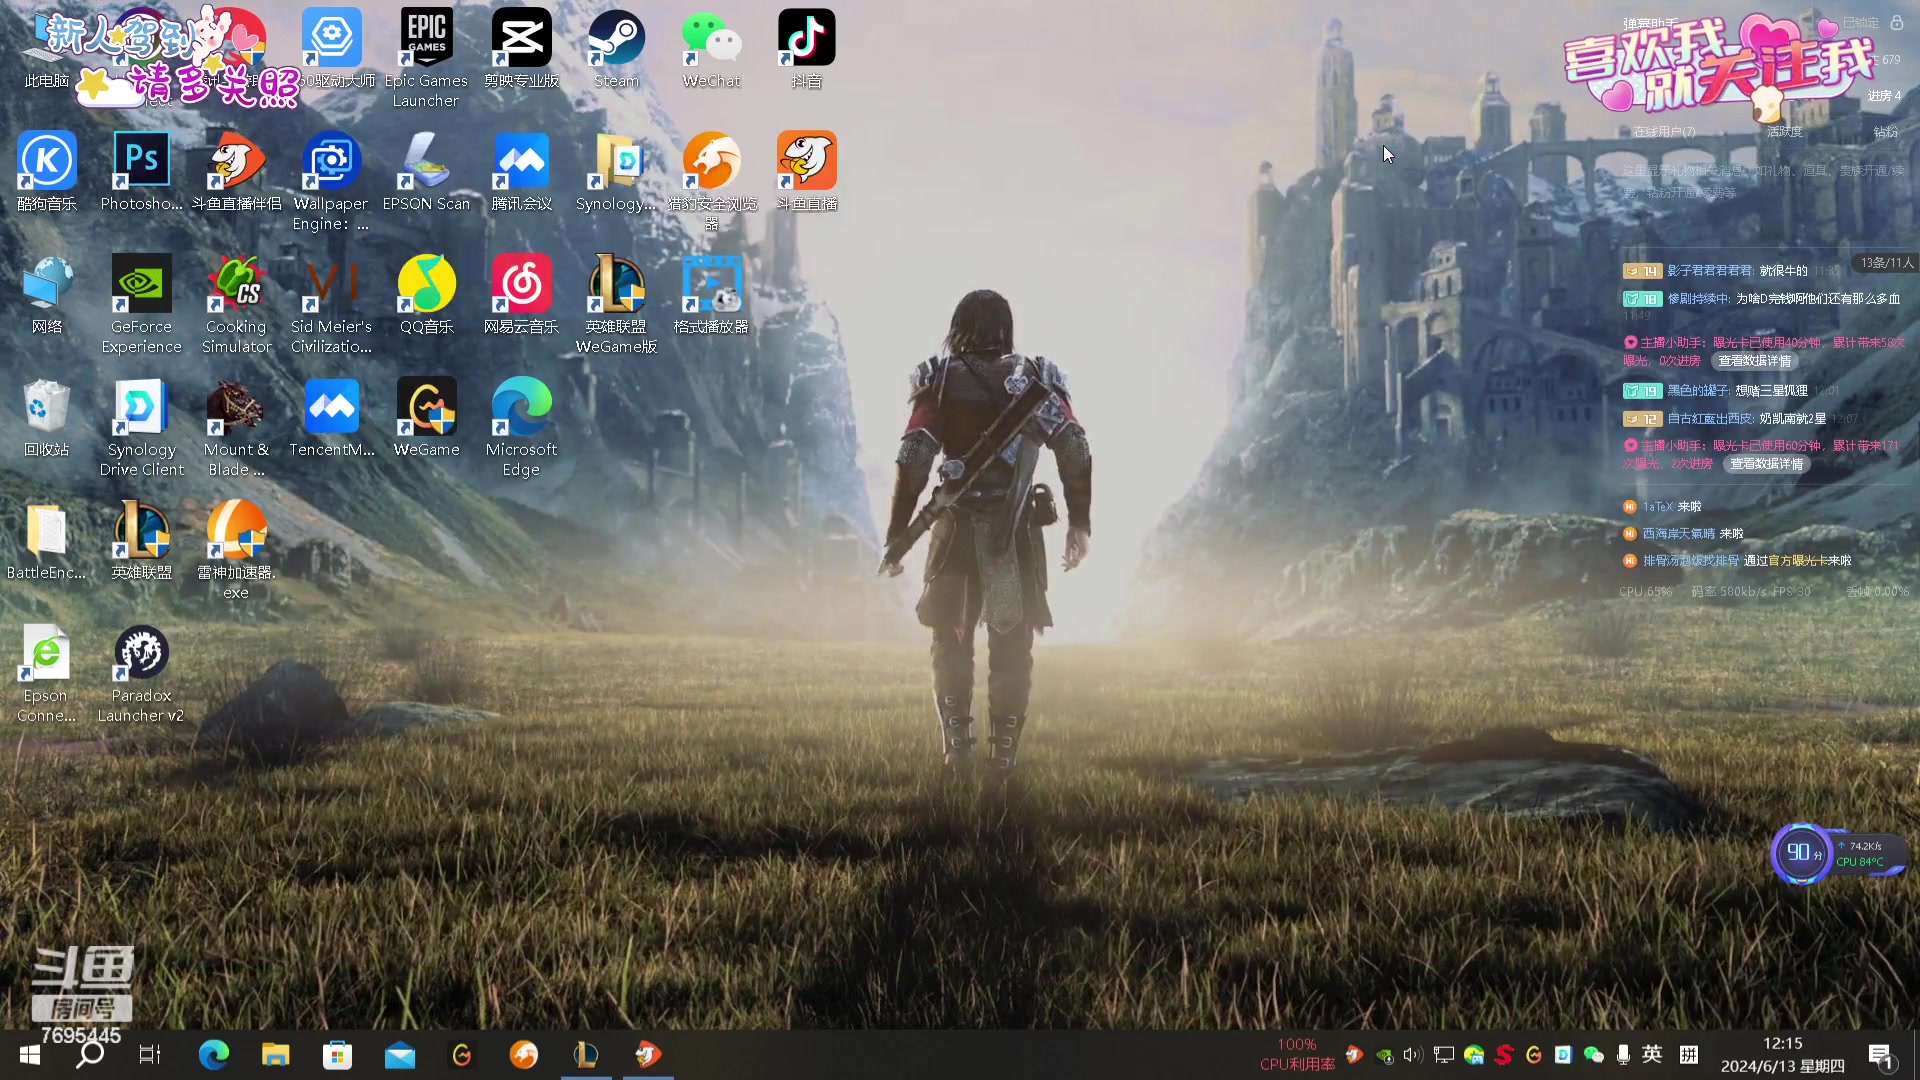Open the Steam desktop shortcut
The image size is (1920, 1080).
point(616,50)
